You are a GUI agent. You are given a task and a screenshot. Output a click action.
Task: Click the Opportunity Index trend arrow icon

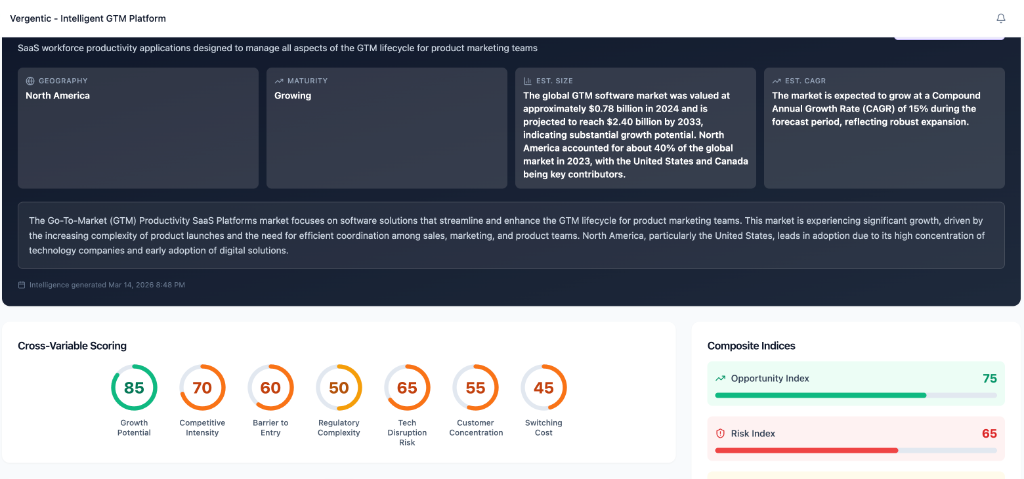[x=720, y=378]
